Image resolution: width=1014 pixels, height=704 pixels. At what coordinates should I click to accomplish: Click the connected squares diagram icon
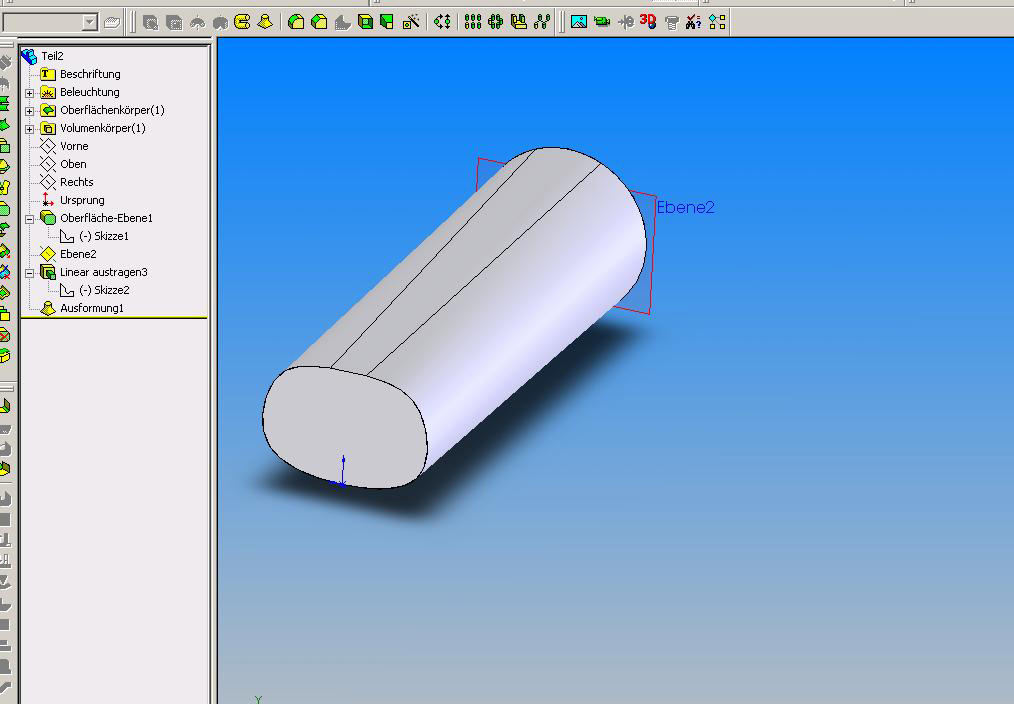click(717, 23)
